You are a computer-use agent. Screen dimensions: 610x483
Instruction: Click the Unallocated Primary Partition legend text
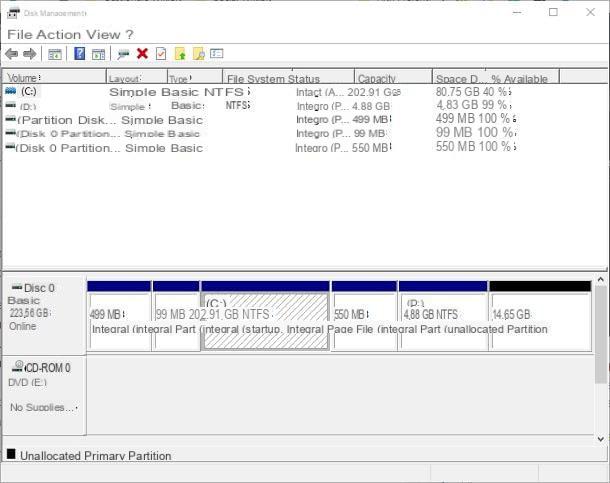click(x=96, y=456)
